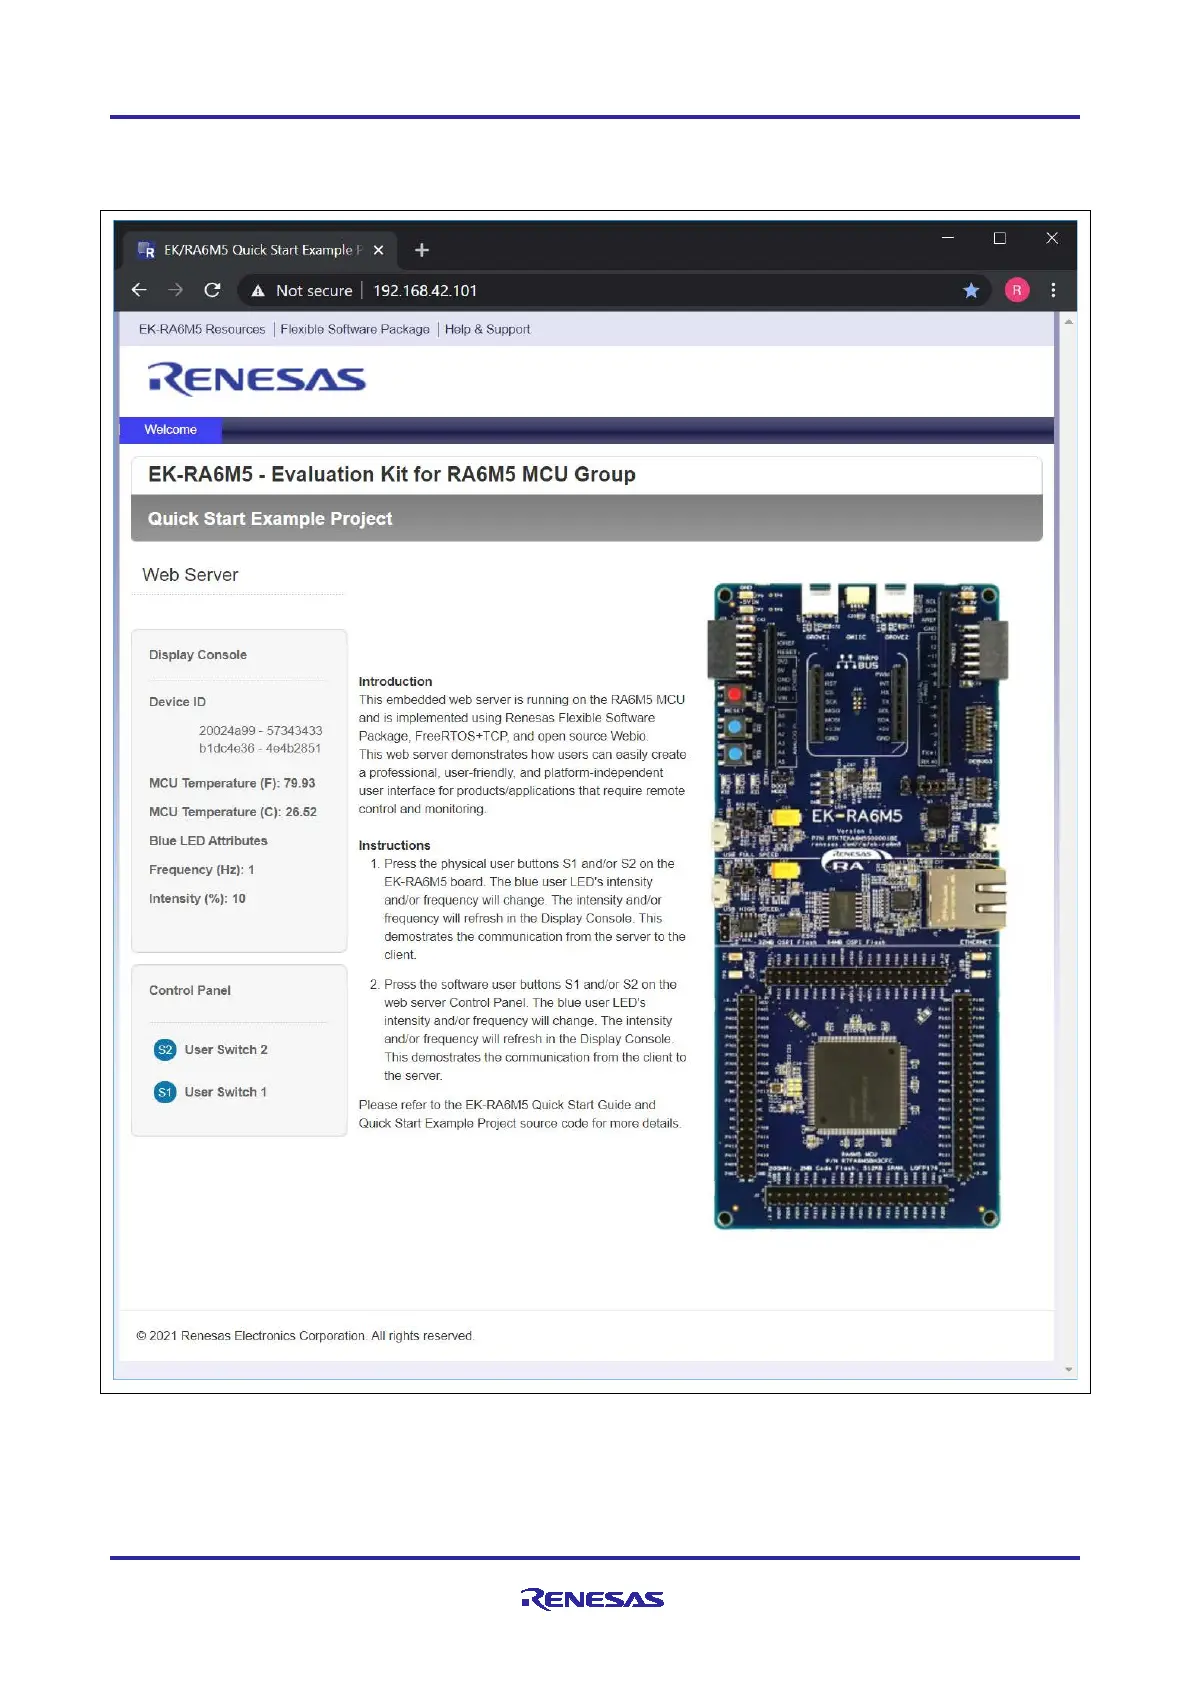Minimize the browser window
Viewport: 1191px width, 1684px height.
[948, 238]
